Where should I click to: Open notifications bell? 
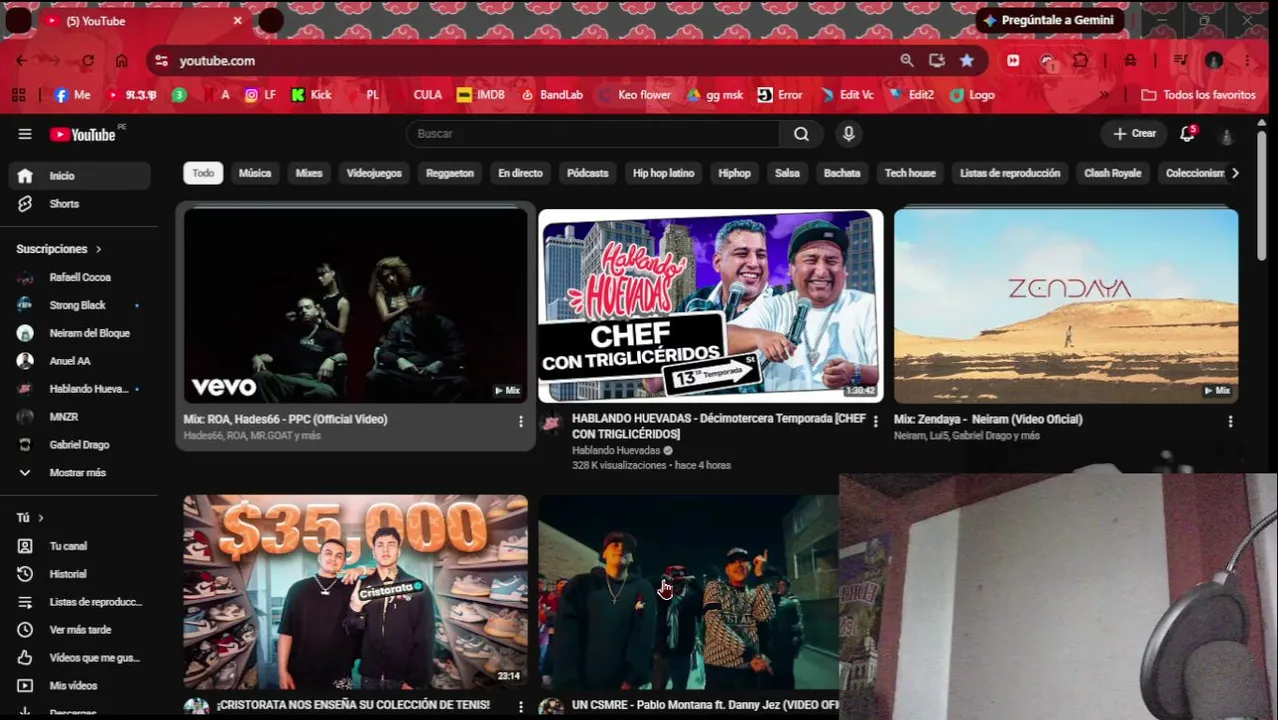pyautogui.click(x=1187, y=134)
